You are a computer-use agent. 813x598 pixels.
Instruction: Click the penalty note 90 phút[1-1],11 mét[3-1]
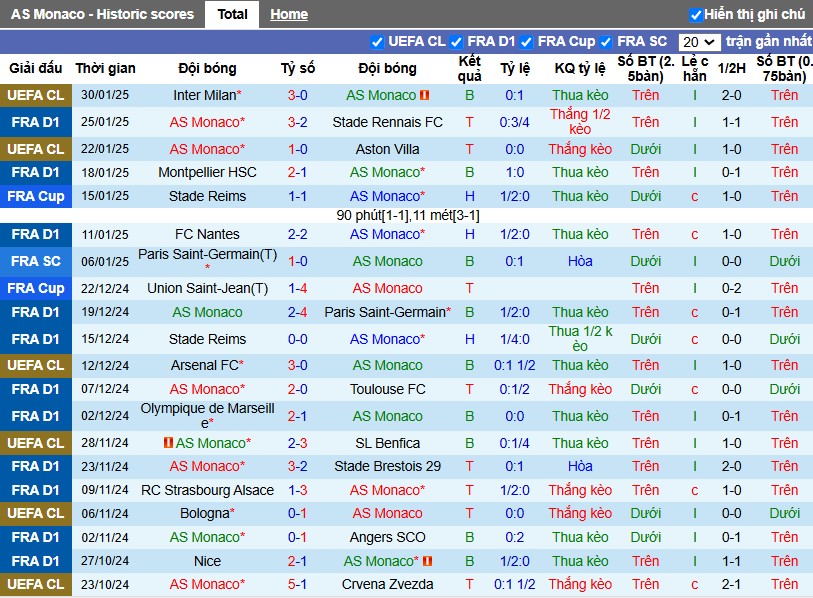click(408, 215)
